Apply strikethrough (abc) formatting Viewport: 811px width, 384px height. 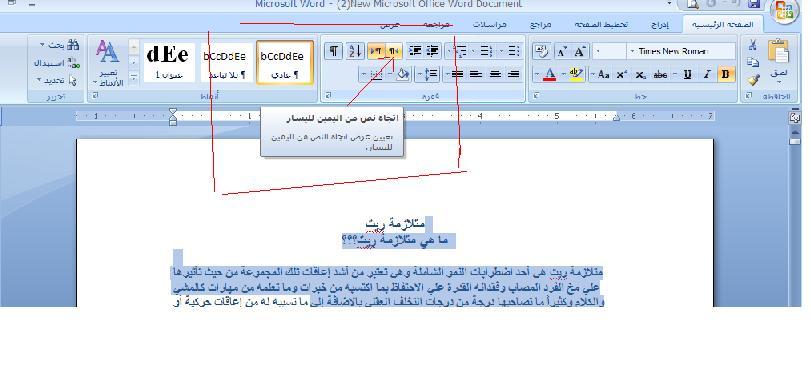click(x=660, y=75)
